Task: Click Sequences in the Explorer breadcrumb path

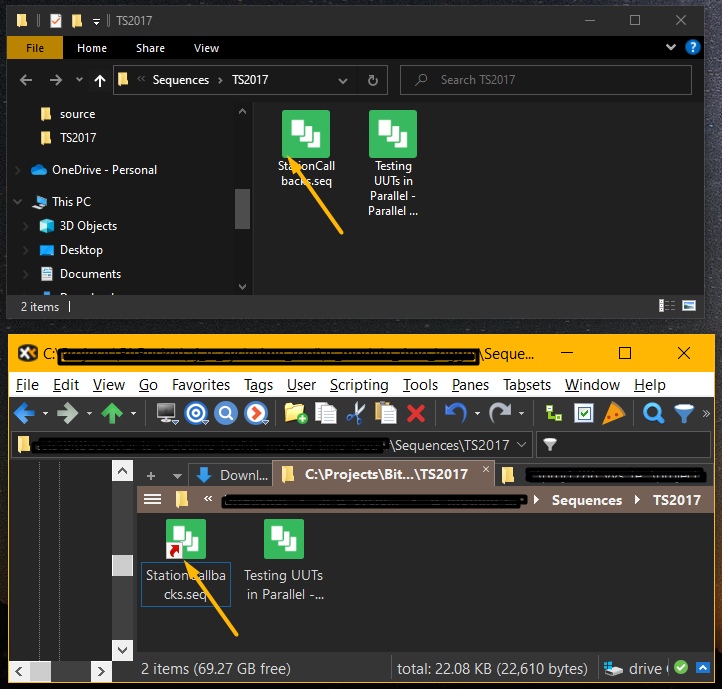Action: click(181, 80)
